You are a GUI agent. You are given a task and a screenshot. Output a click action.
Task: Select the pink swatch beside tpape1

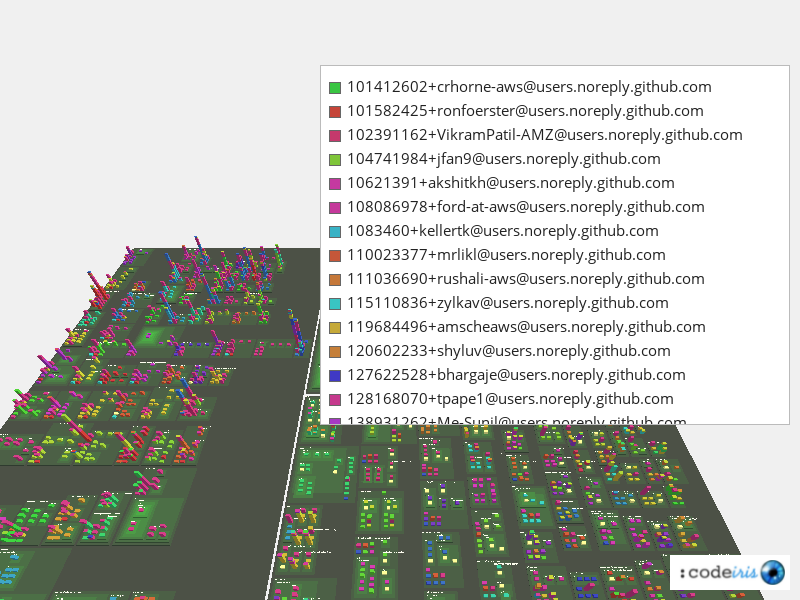(x=335, y=399)
